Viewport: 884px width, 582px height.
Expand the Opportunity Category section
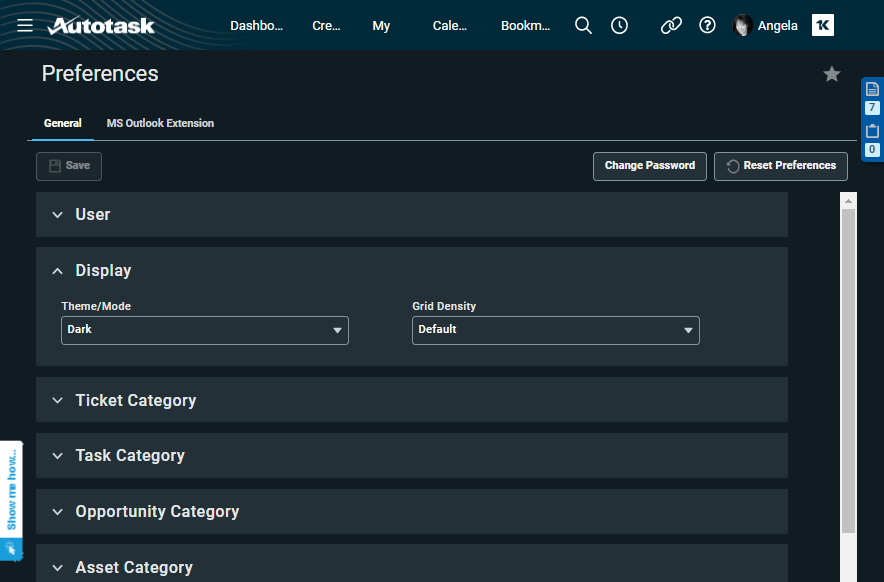[157, 511]
